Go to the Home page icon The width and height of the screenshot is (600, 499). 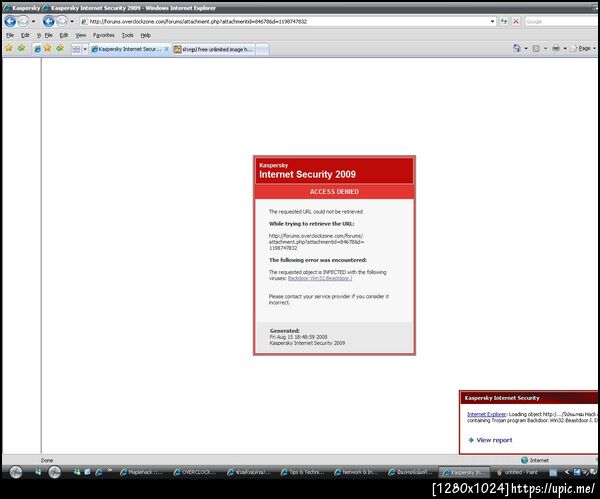click(517, 48)
